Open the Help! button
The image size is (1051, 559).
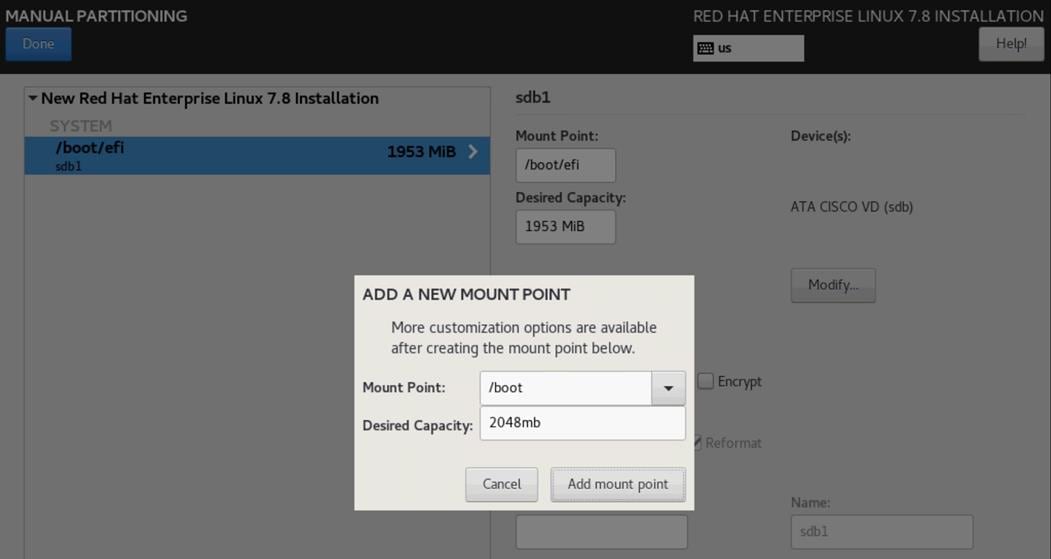tap(1011, 44)
